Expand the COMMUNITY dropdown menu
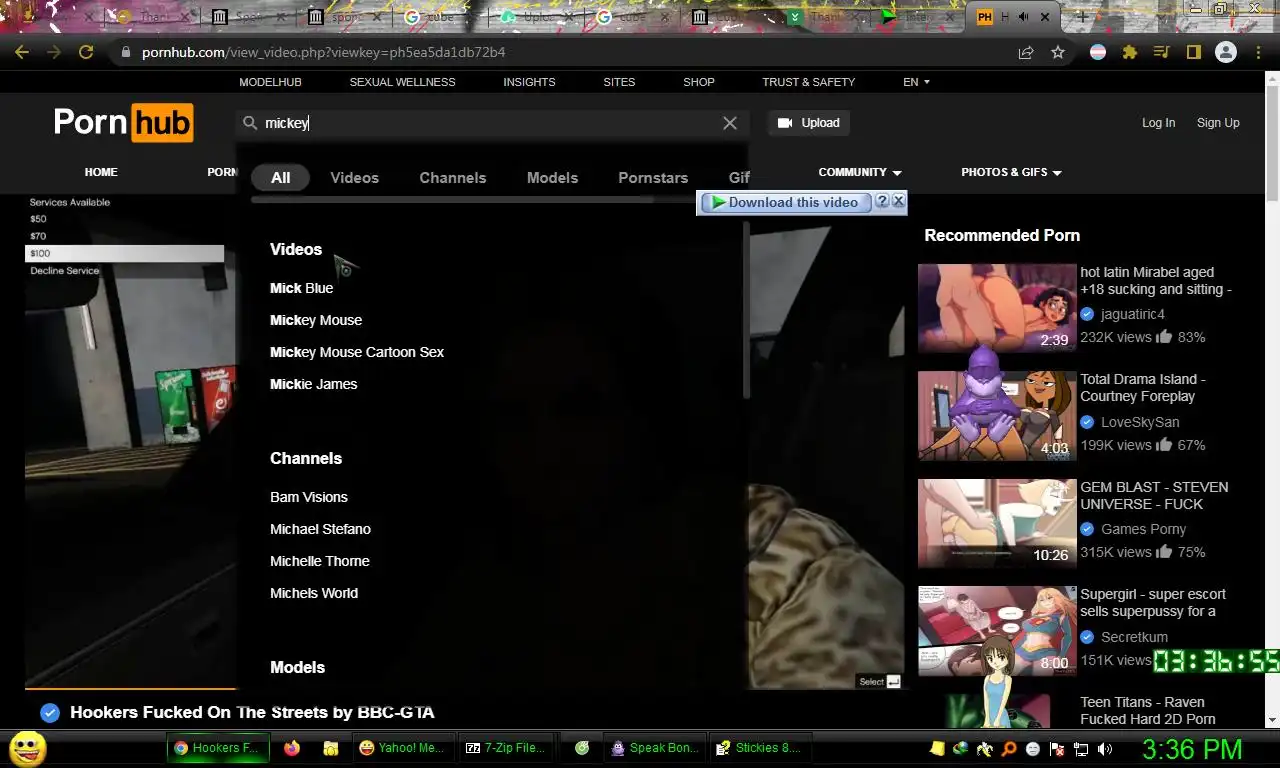The image size is (1280, 768). tap(859, 172)
